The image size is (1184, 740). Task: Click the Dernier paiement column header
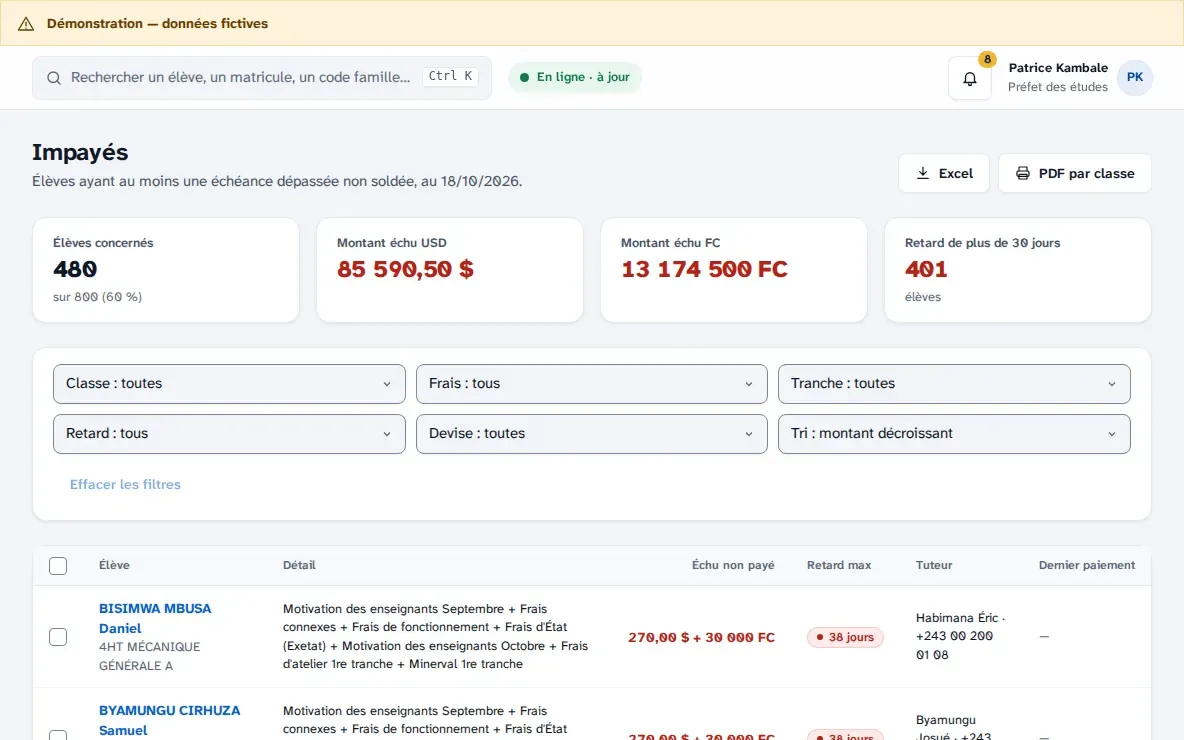[1087, 565]
